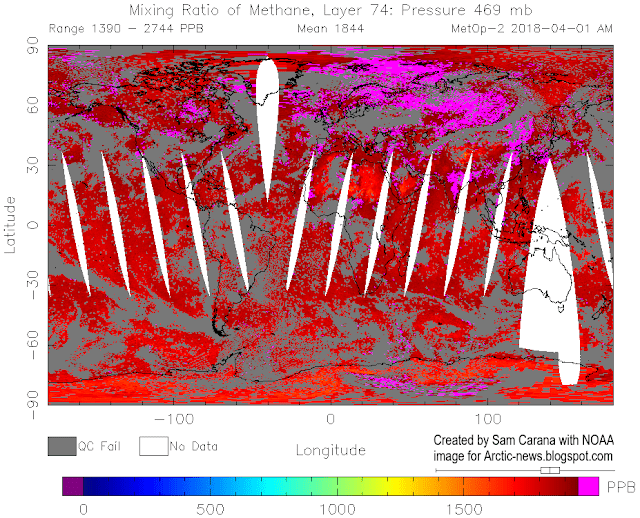Click the white No Data legend box
This screenshot has height=518, width=640.
[x=153, y=446]
